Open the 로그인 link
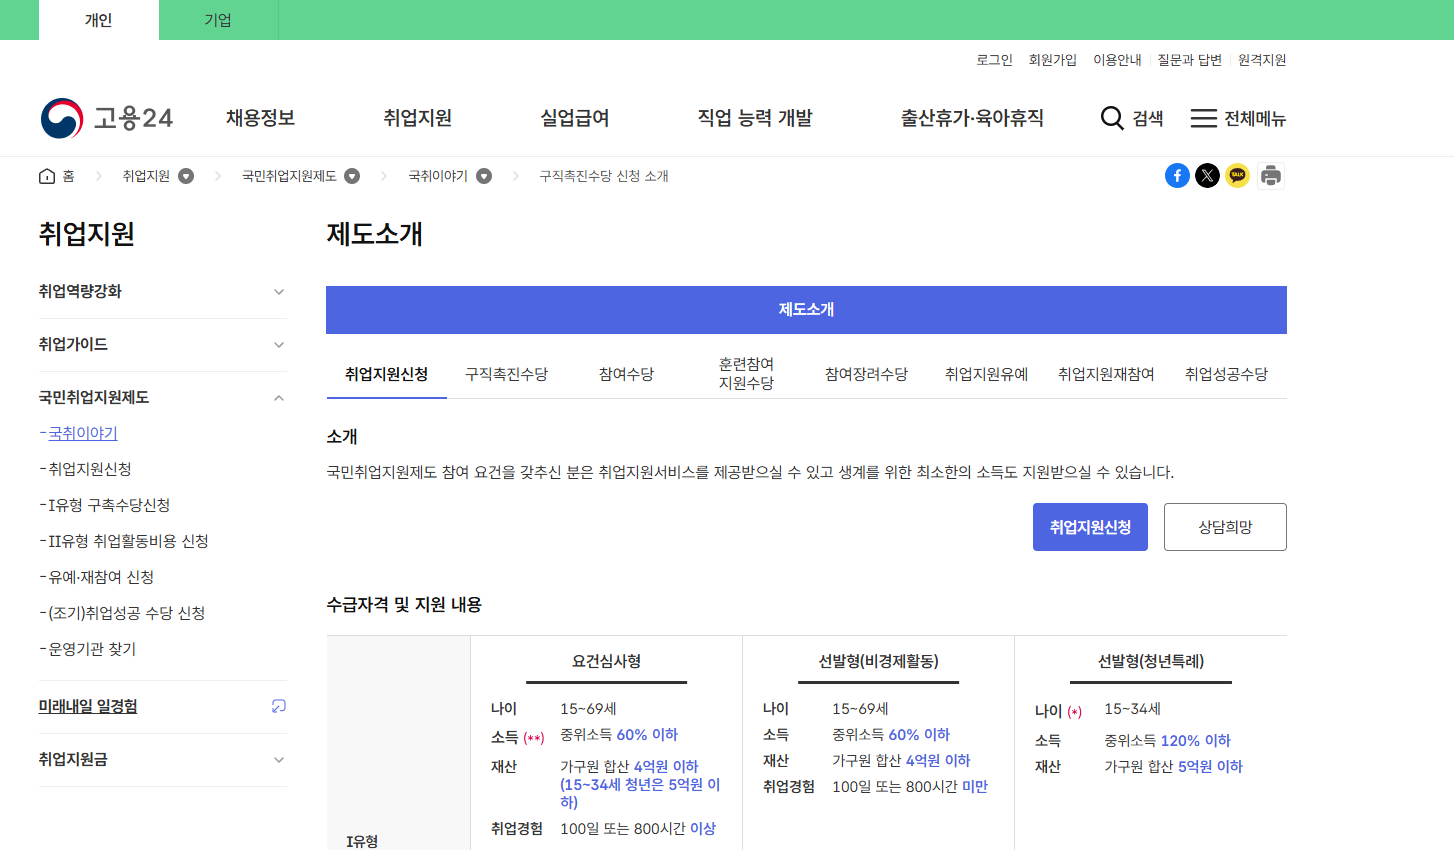This screenshot has width=1454, height=850. point(995,59)
